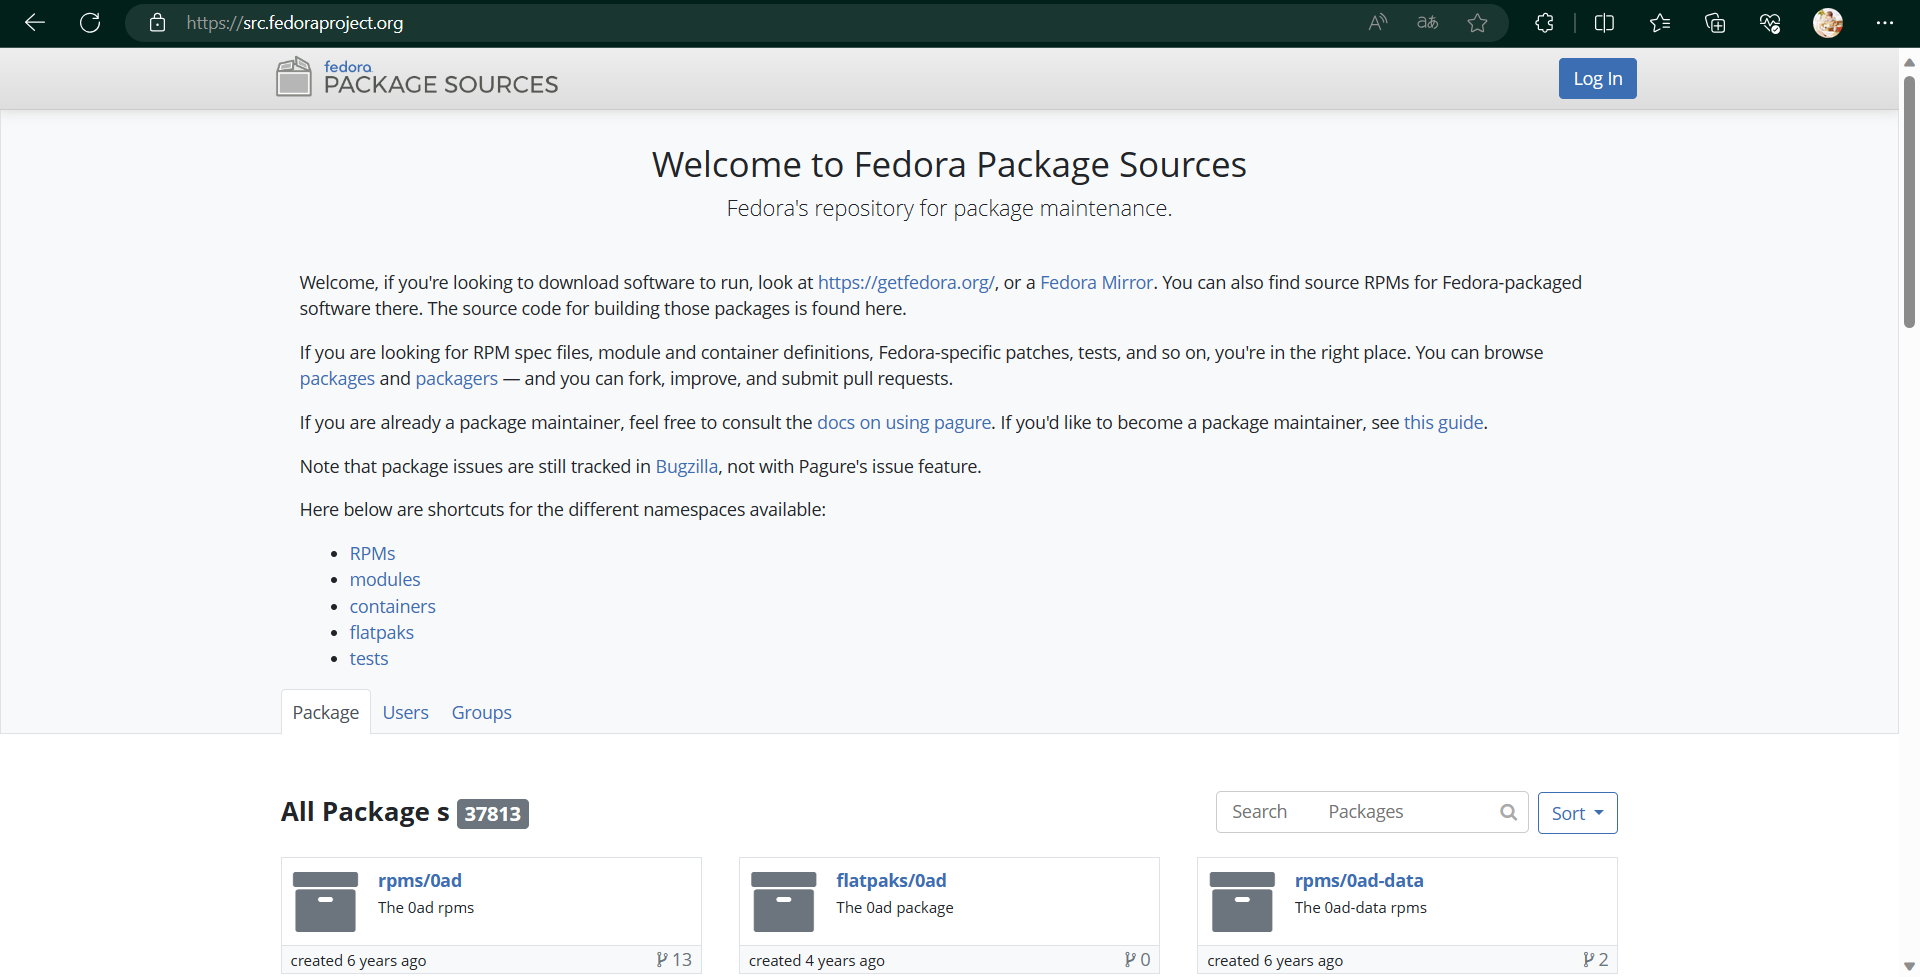Screen dimensions: 1920x977
Task: Open the tests namespace link
Action: click(x=369, y=659)
